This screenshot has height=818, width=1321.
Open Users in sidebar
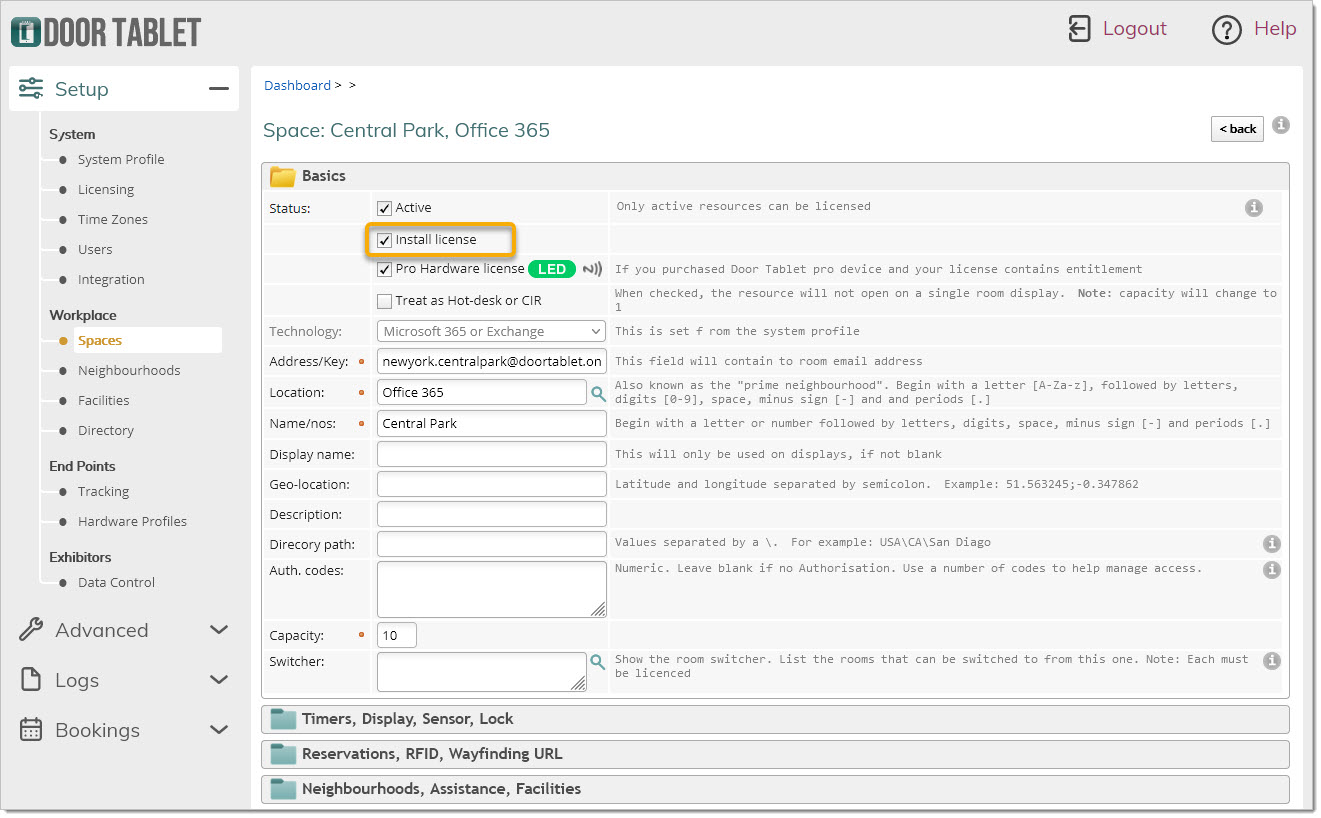coord(95,250)
